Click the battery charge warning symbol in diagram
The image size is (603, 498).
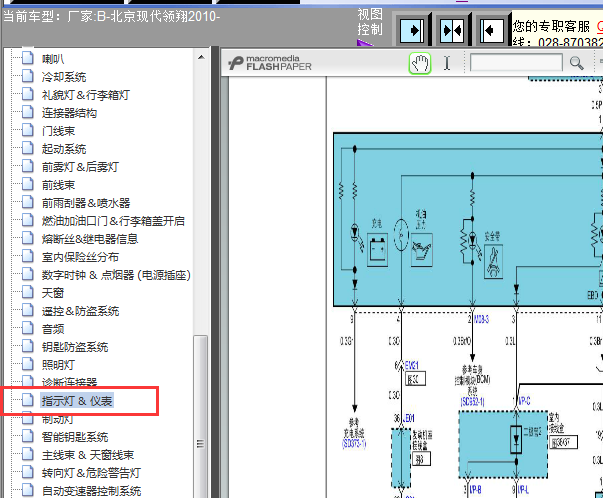(x=377, y=250)
